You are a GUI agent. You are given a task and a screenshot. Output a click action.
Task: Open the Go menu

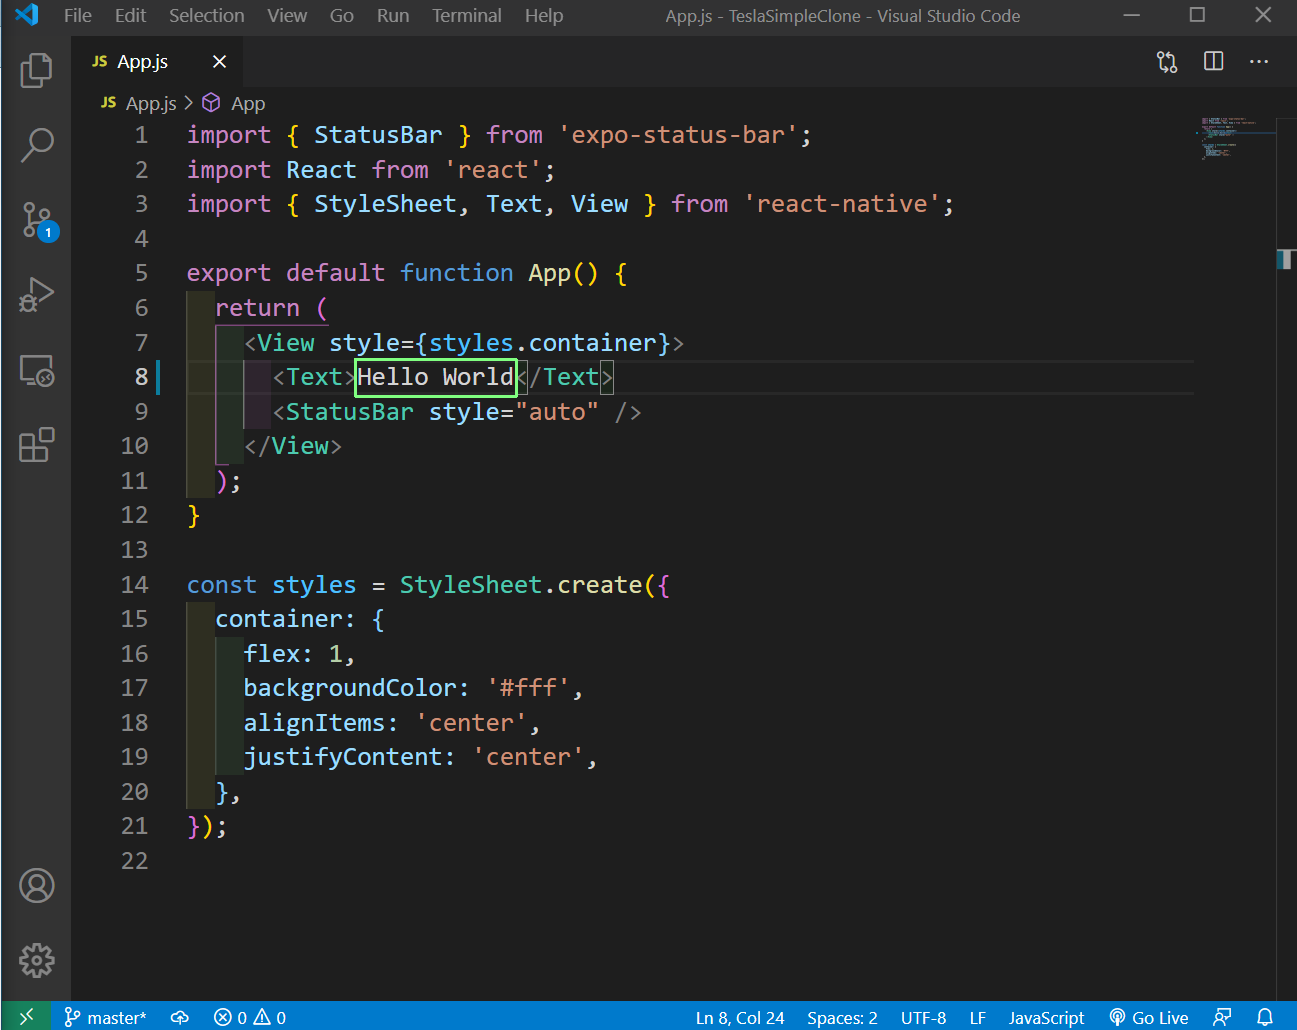tap(342, 16)
